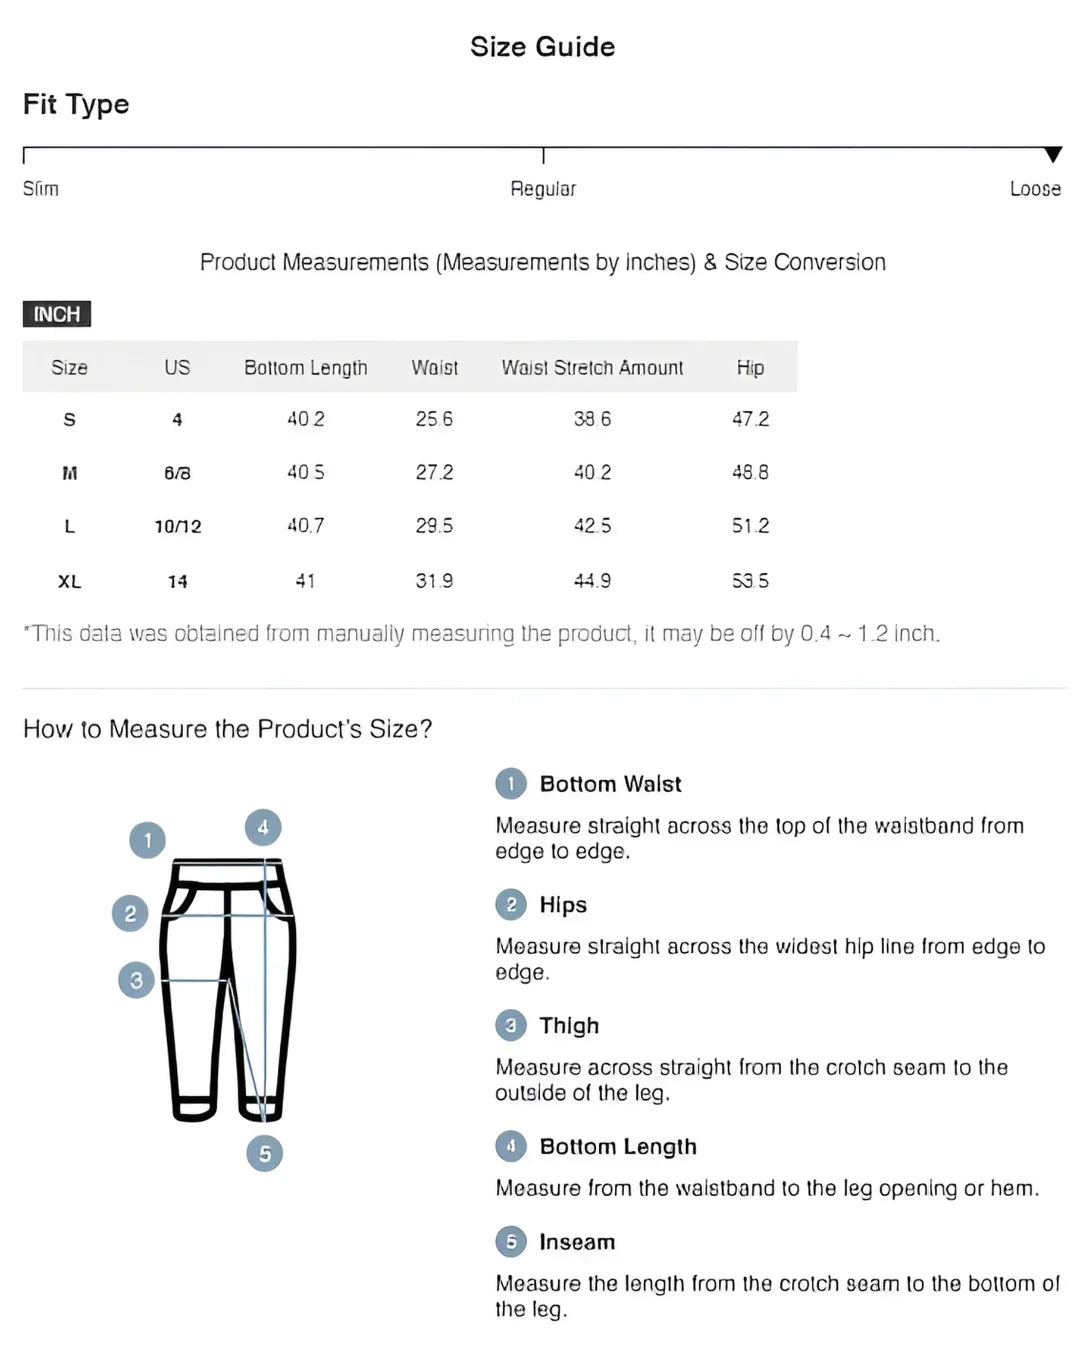Screen dimensions: 1080x1350
Task: Click the number 4 icon beside Bottom Length
Action: [511, 1146]
